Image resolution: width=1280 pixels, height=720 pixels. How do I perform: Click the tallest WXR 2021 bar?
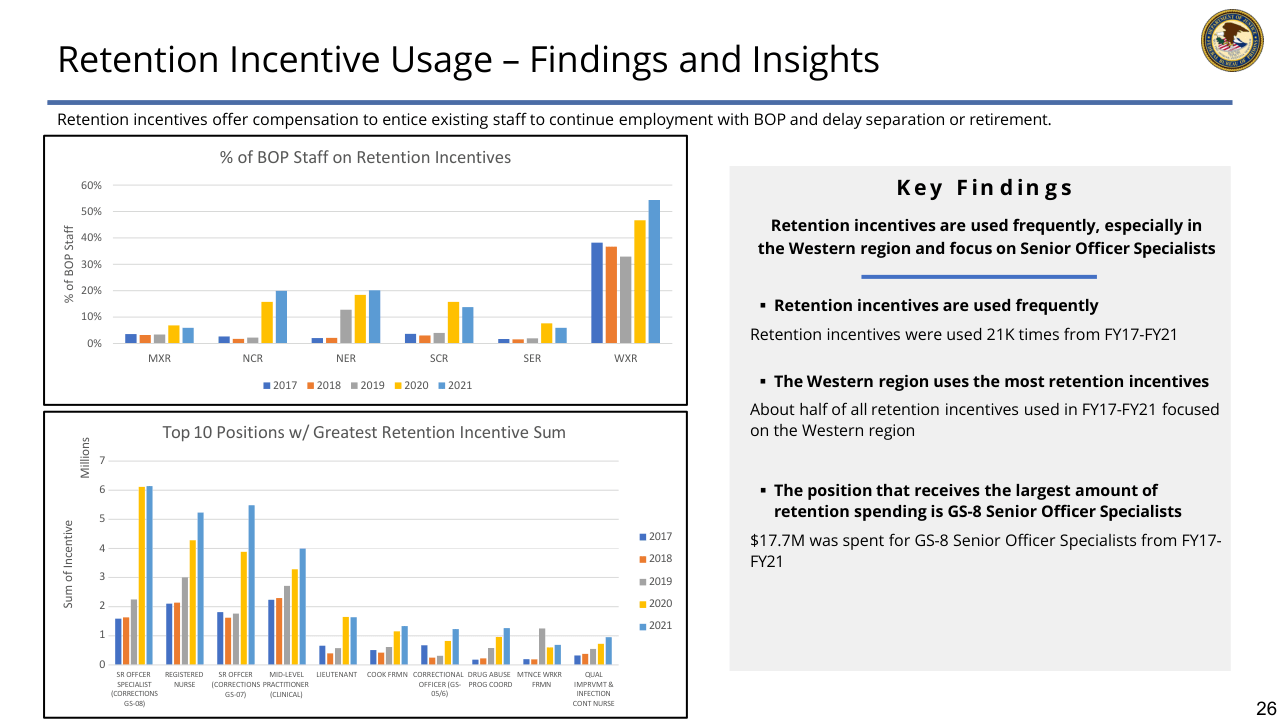click(x=654, y=271)
